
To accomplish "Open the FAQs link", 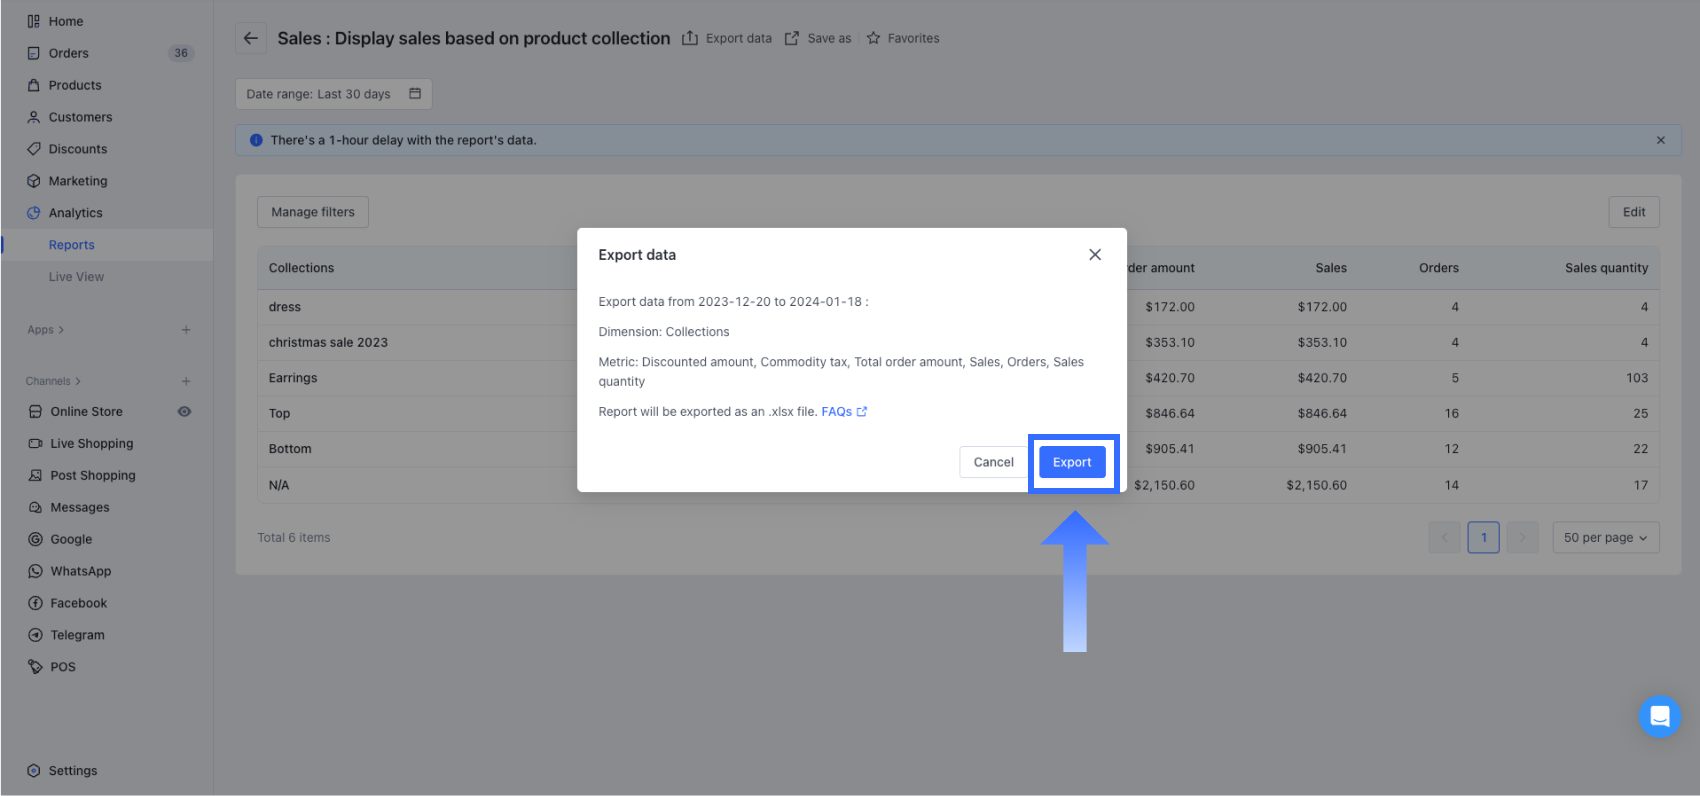I will pyautogui.click(x=844, y=412).
